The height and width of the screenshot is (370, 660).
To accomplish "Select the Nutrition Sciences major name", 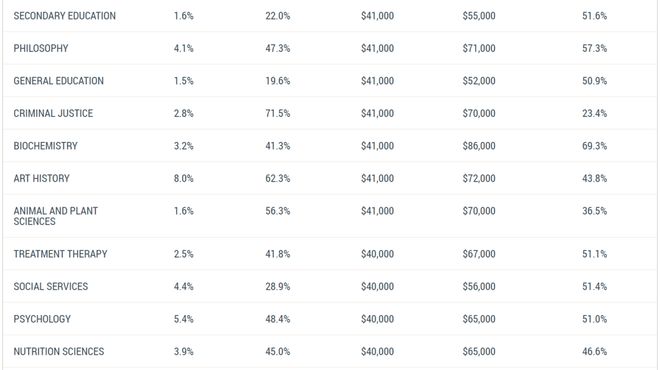I will click(x=59, y=351).
